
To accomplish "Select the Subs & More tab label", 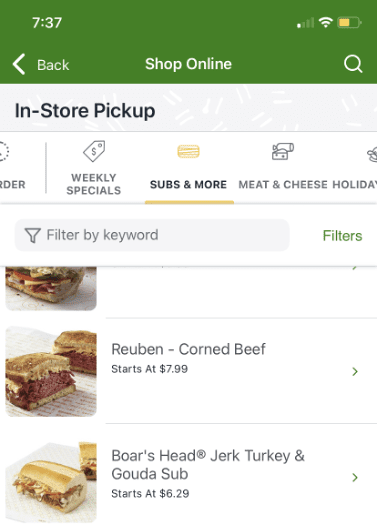I will coord(188,184).
